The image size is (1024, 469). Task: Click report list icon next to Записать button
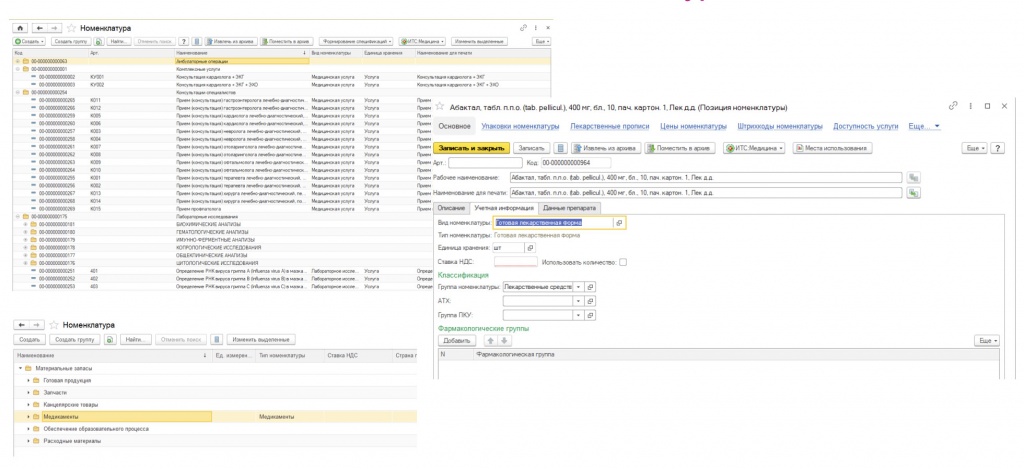[561, 148]
